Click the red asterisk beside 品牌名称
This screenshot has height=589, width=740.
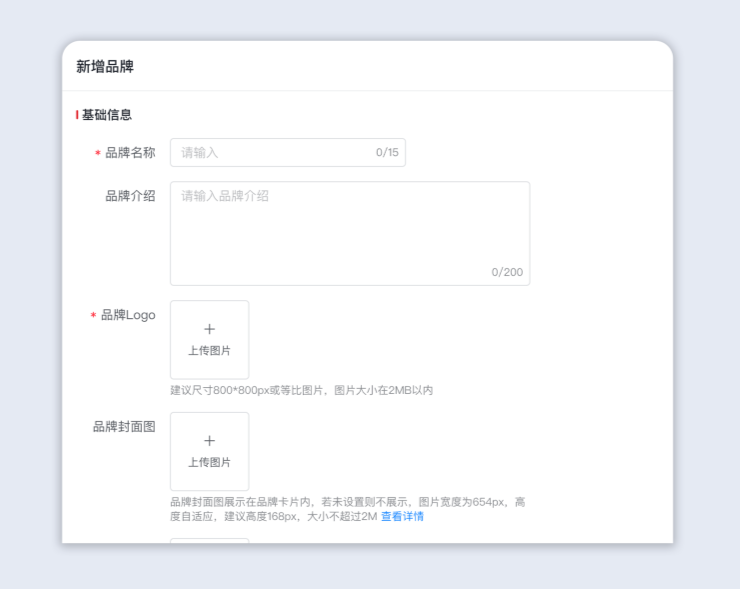coord(98,154)
